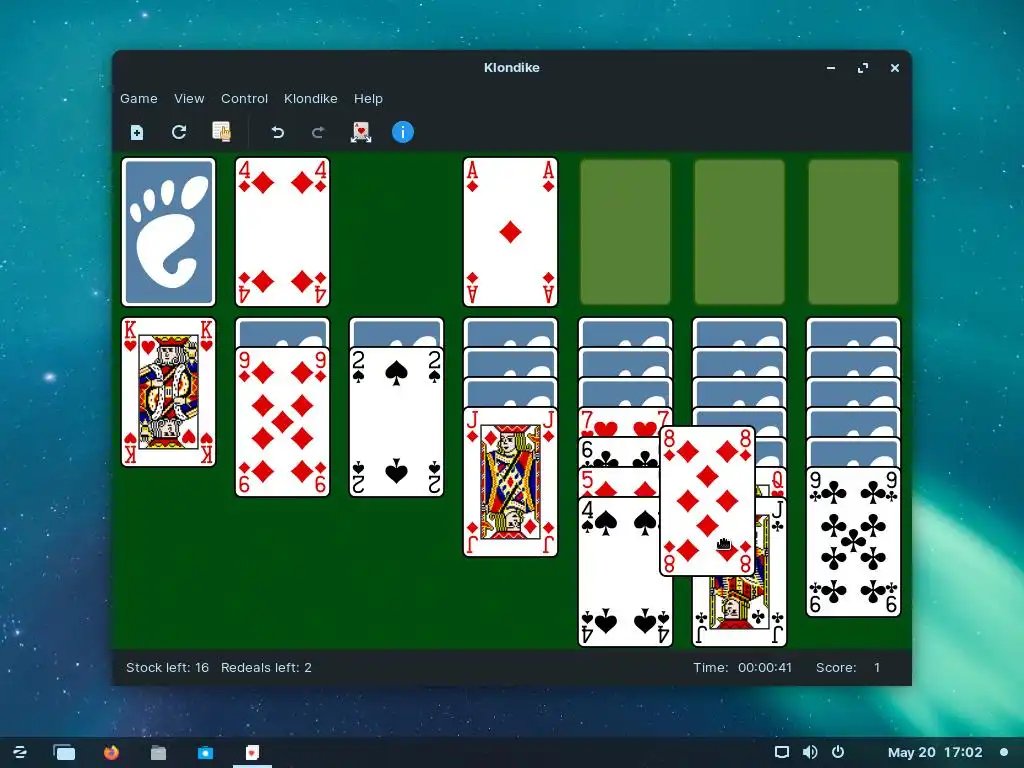1024x768 pixels.
Task: Select the 5 of diamonds card
Action: [618, 483]
